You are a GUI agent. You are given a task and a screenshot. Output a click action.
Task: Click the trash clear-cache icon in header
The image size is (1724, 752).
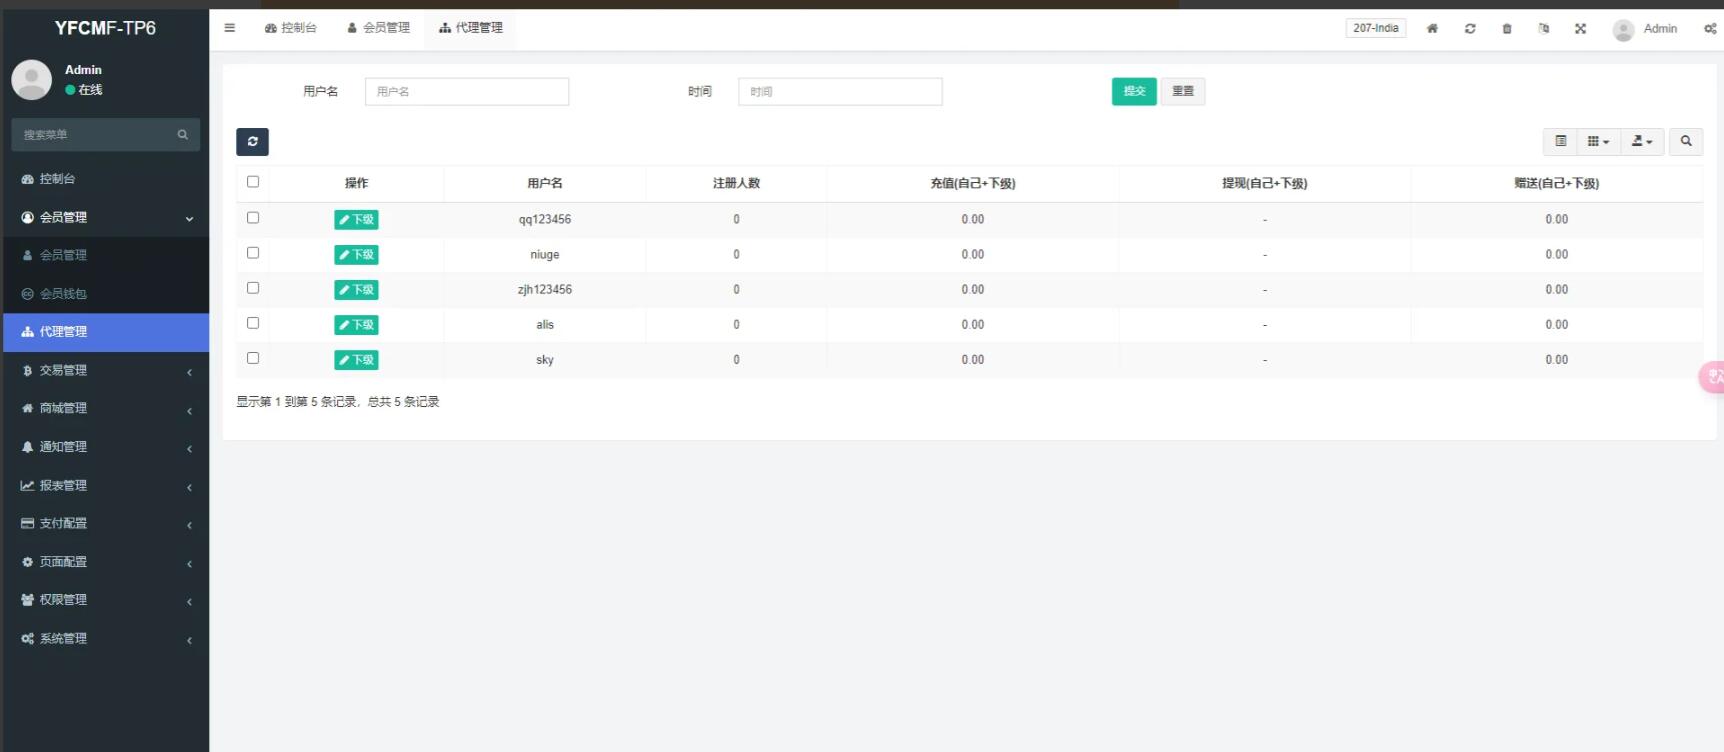click(1507, 29)
